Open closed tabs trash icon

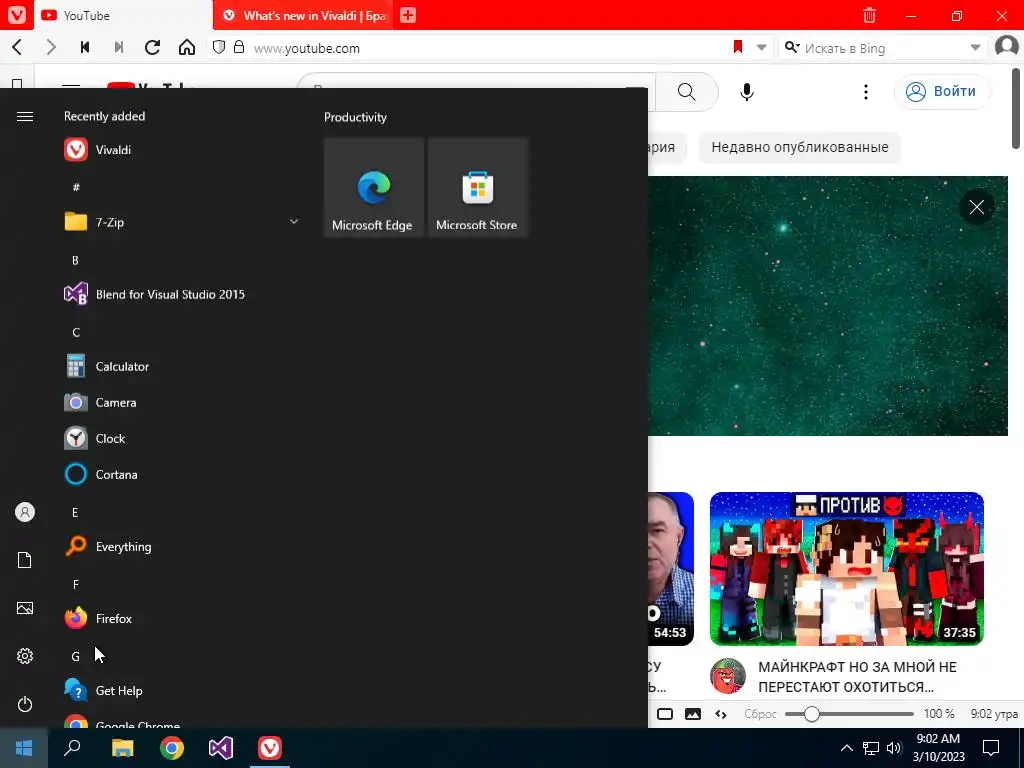[869, 15]
